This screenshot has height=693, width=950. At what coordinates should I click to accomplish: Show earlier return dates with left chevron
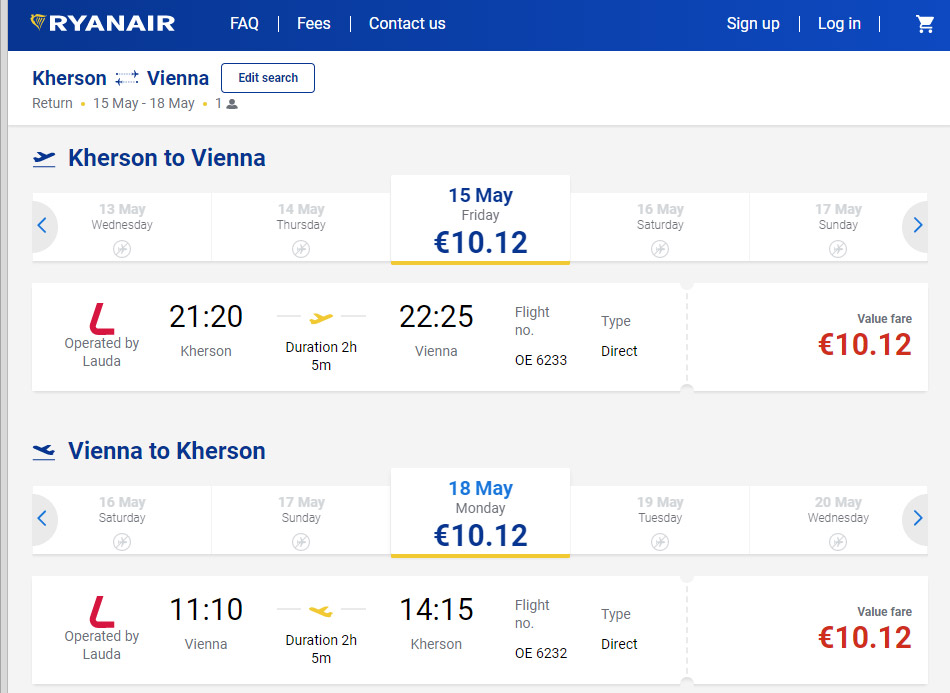point(44,519)
